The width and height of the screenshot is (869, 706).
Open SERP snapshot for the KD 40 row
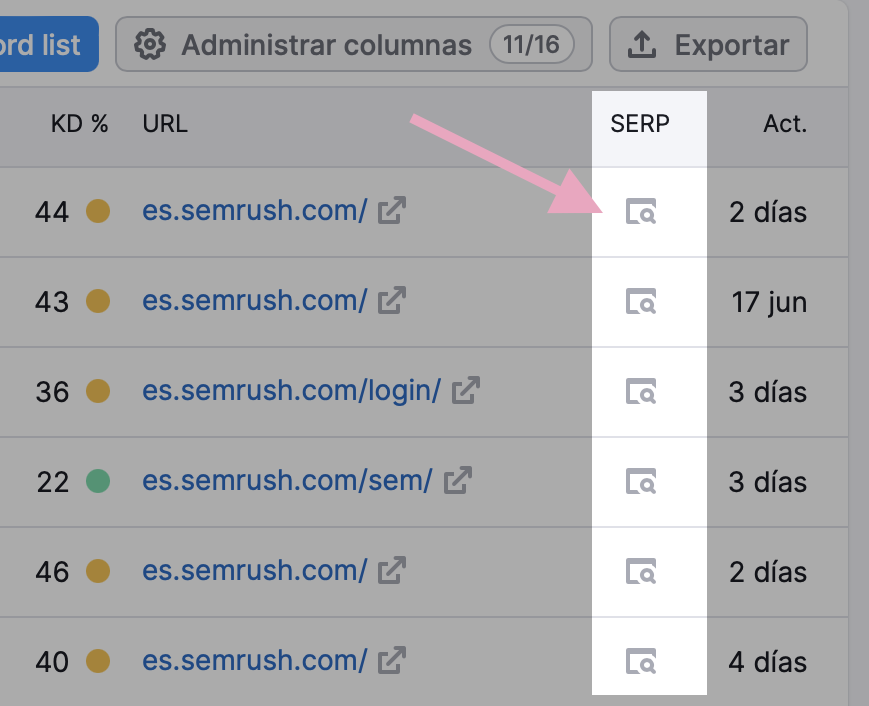(641, 661)
